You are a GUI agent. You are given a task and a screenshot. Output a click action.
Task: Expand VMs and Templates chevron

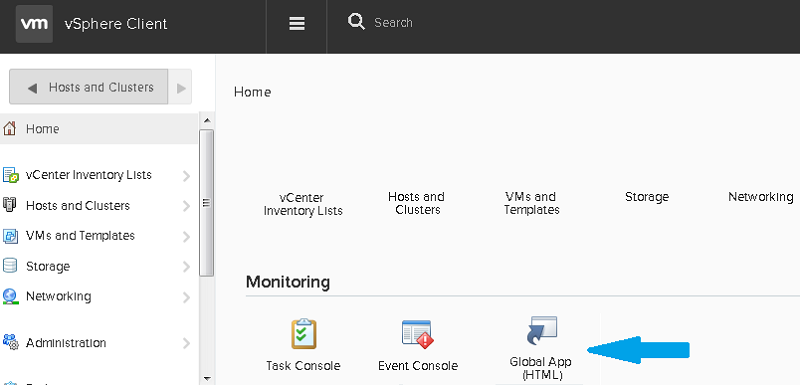[186, 237]
